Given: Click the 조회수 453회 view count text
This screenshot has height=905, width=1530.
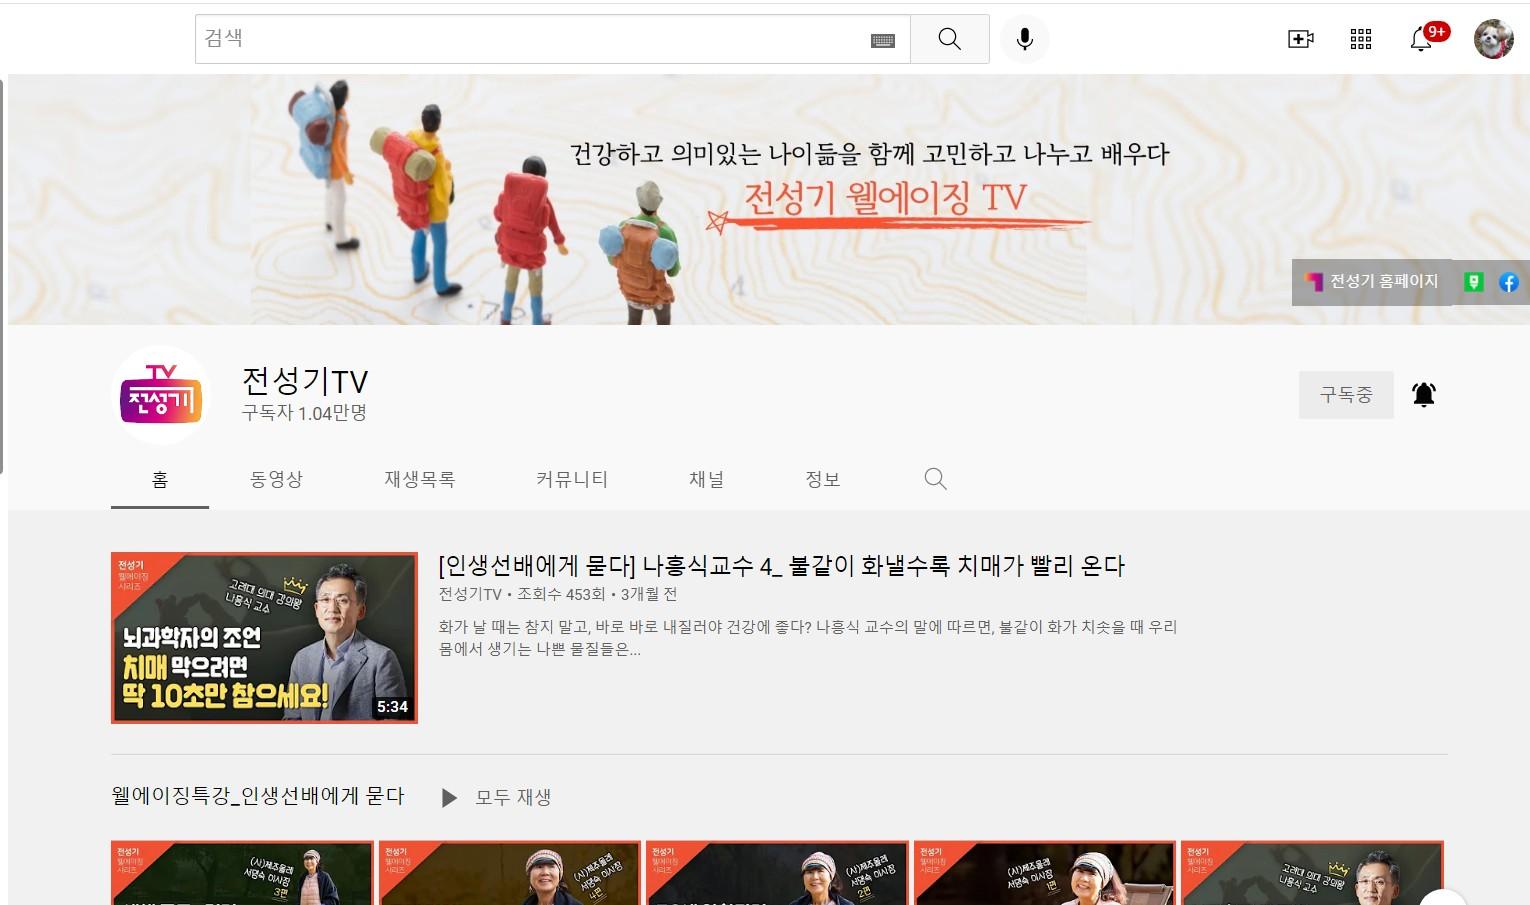Looking at the screenshot, I should (561, 594).
